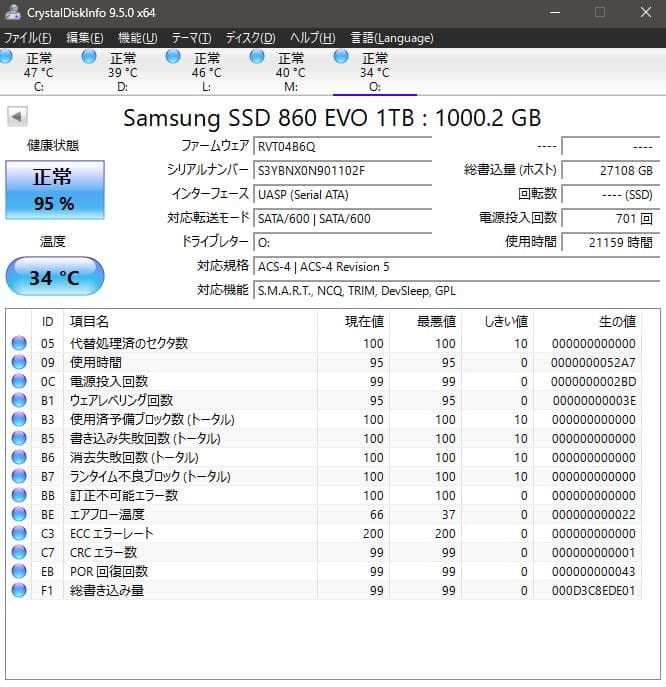The height and width of the screenshot is (687, 666).
Task: Click total host writes value 27108 GB
Action: click(611, 170)
